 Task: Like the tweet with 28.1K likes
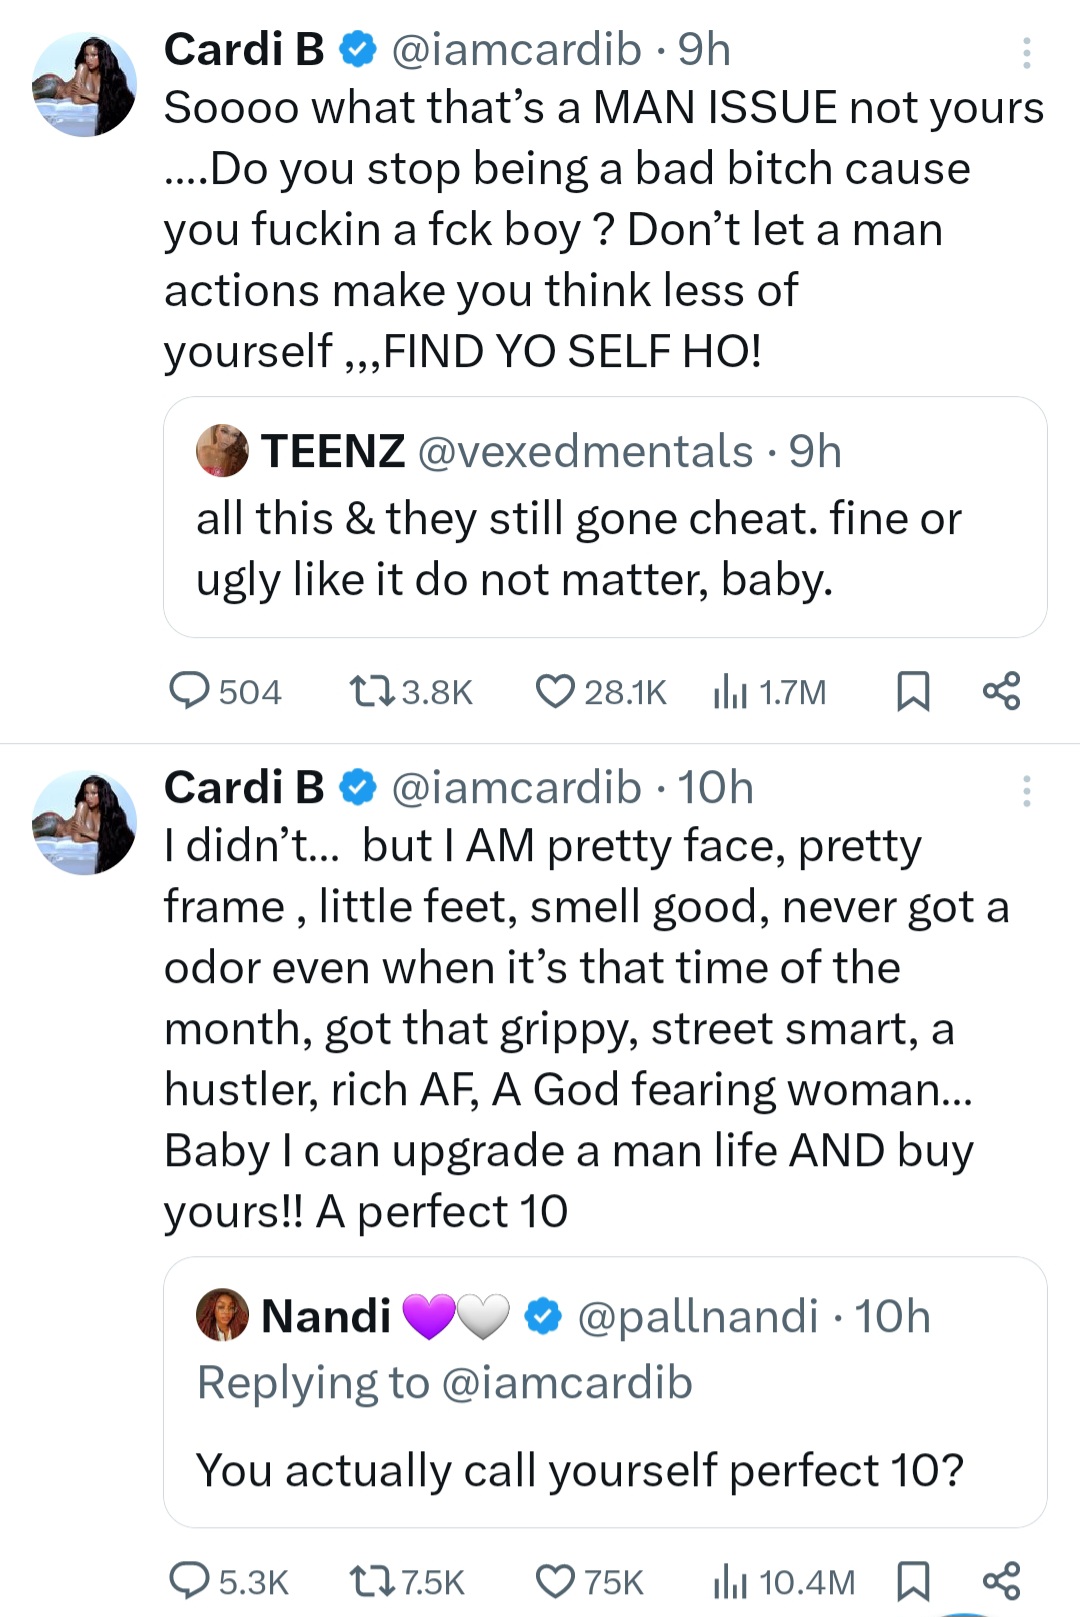click(555, 691)
